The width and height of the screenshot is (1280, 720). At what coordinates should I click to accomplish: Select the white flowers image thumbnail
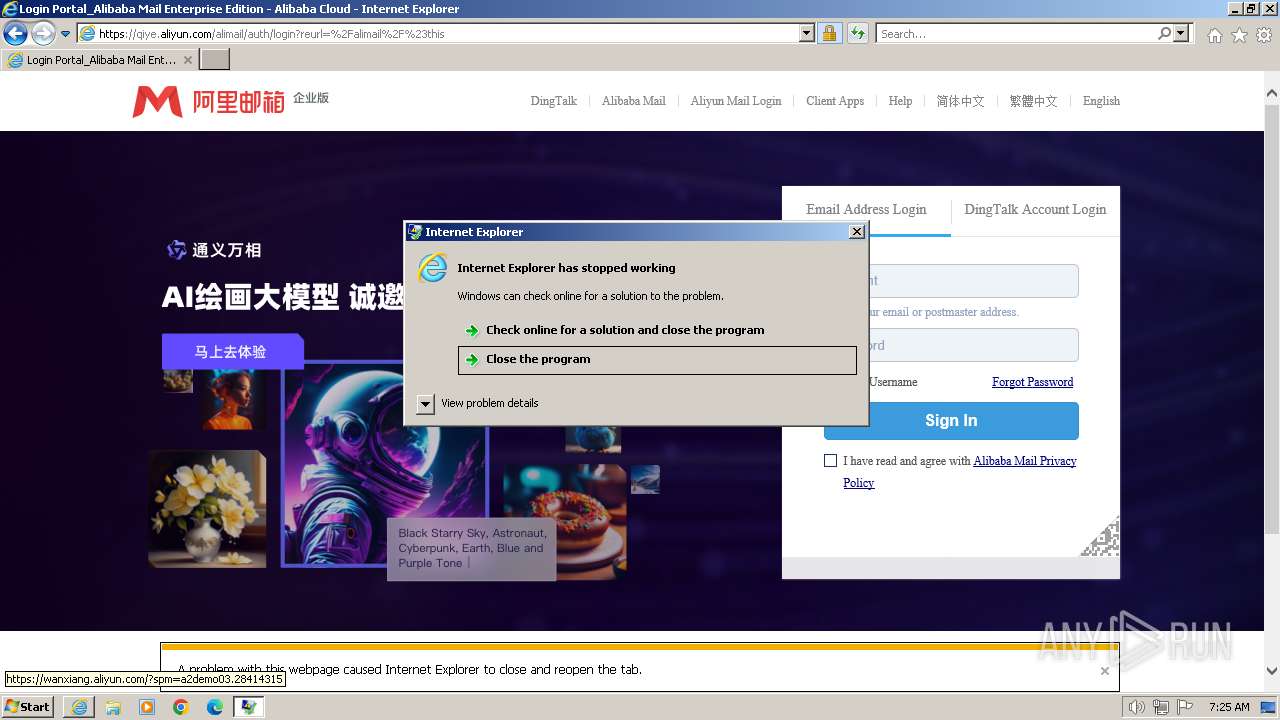tap(207, 509)
